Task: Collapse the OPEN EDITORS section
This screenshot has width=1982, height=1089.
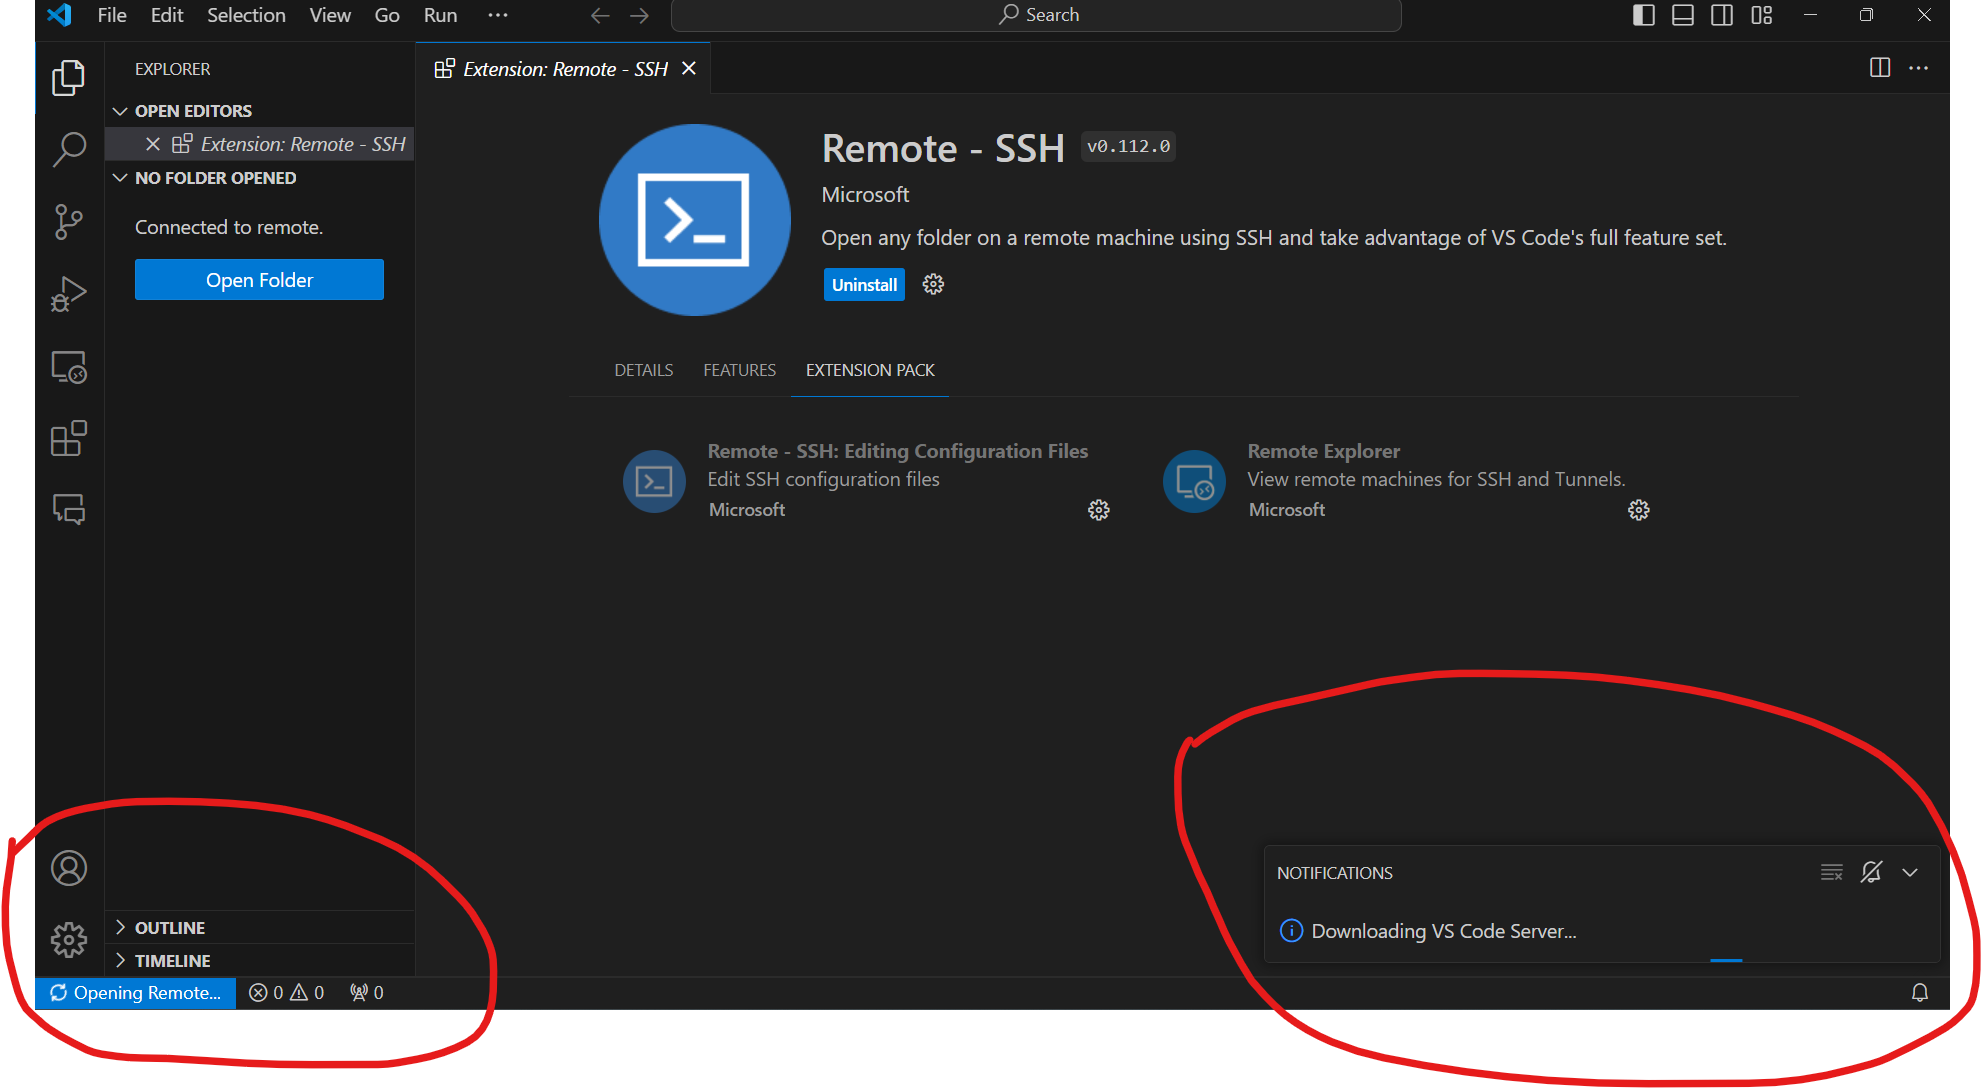Action: pos(193,111)
